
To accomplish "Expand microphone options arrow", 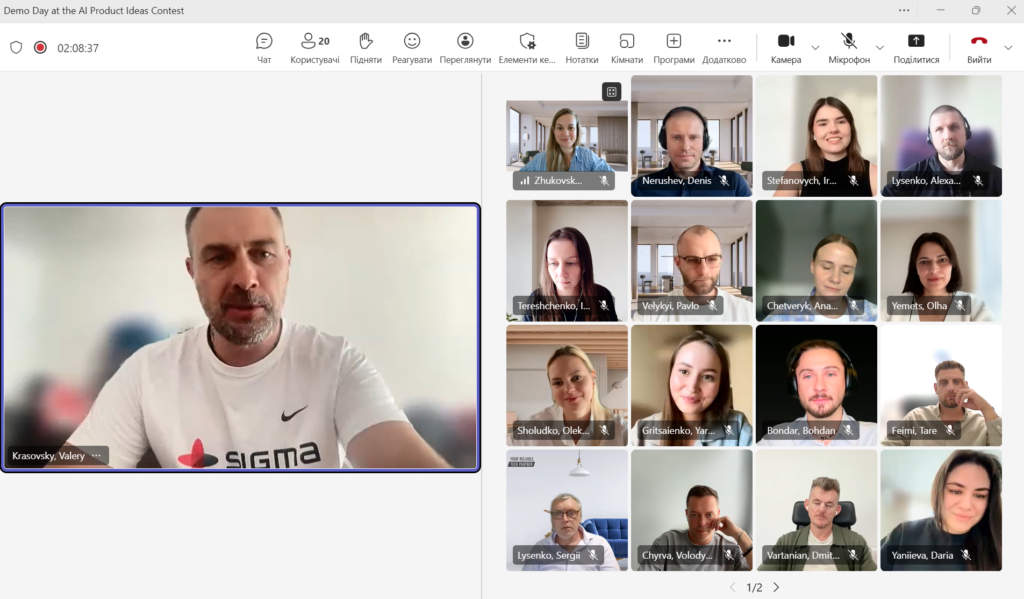I will [880, 48].
